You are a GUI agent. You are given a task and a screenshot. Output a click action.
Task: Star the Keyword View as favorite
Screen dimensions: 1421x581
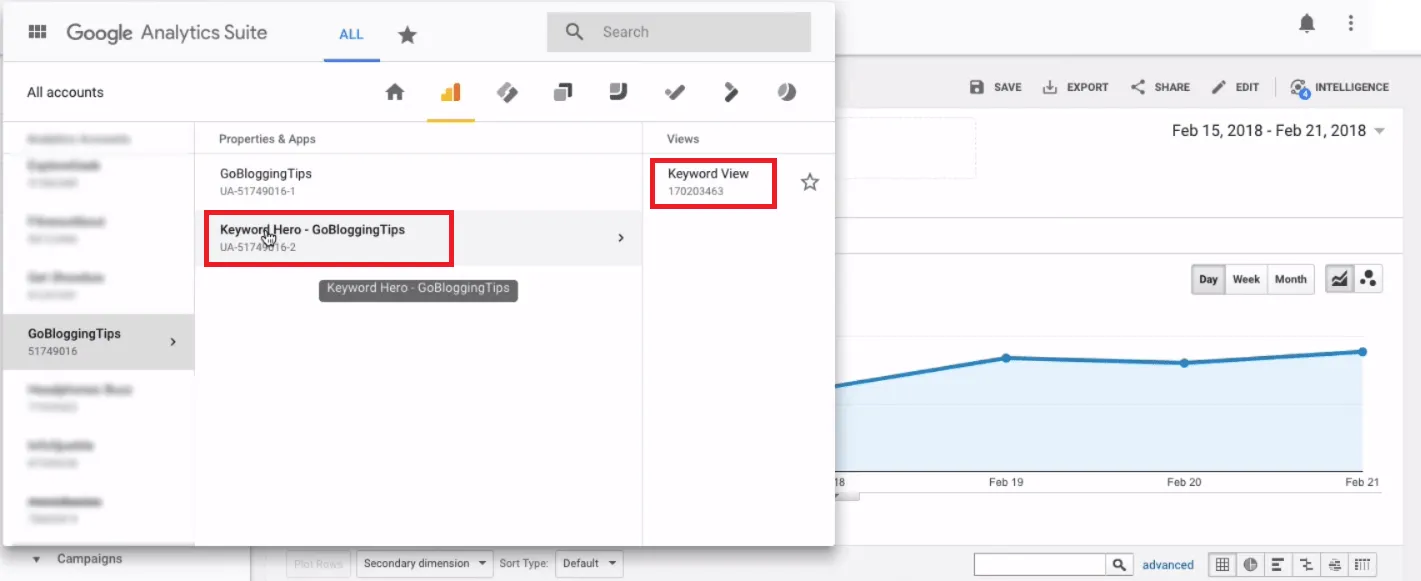[810, 182]
